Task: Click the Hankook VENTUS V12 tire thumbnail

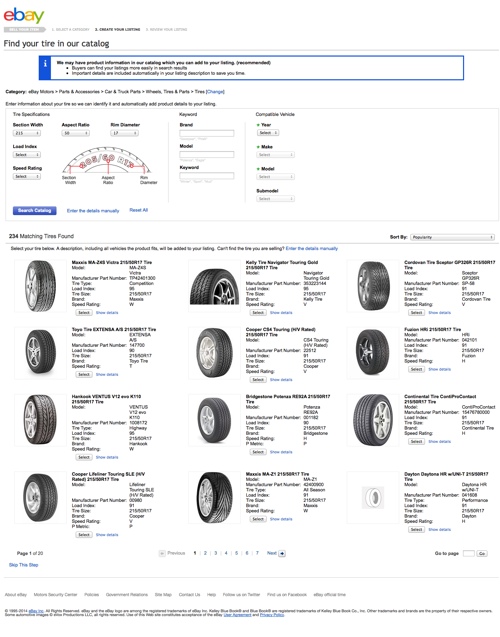Action: tap(40, 420)
